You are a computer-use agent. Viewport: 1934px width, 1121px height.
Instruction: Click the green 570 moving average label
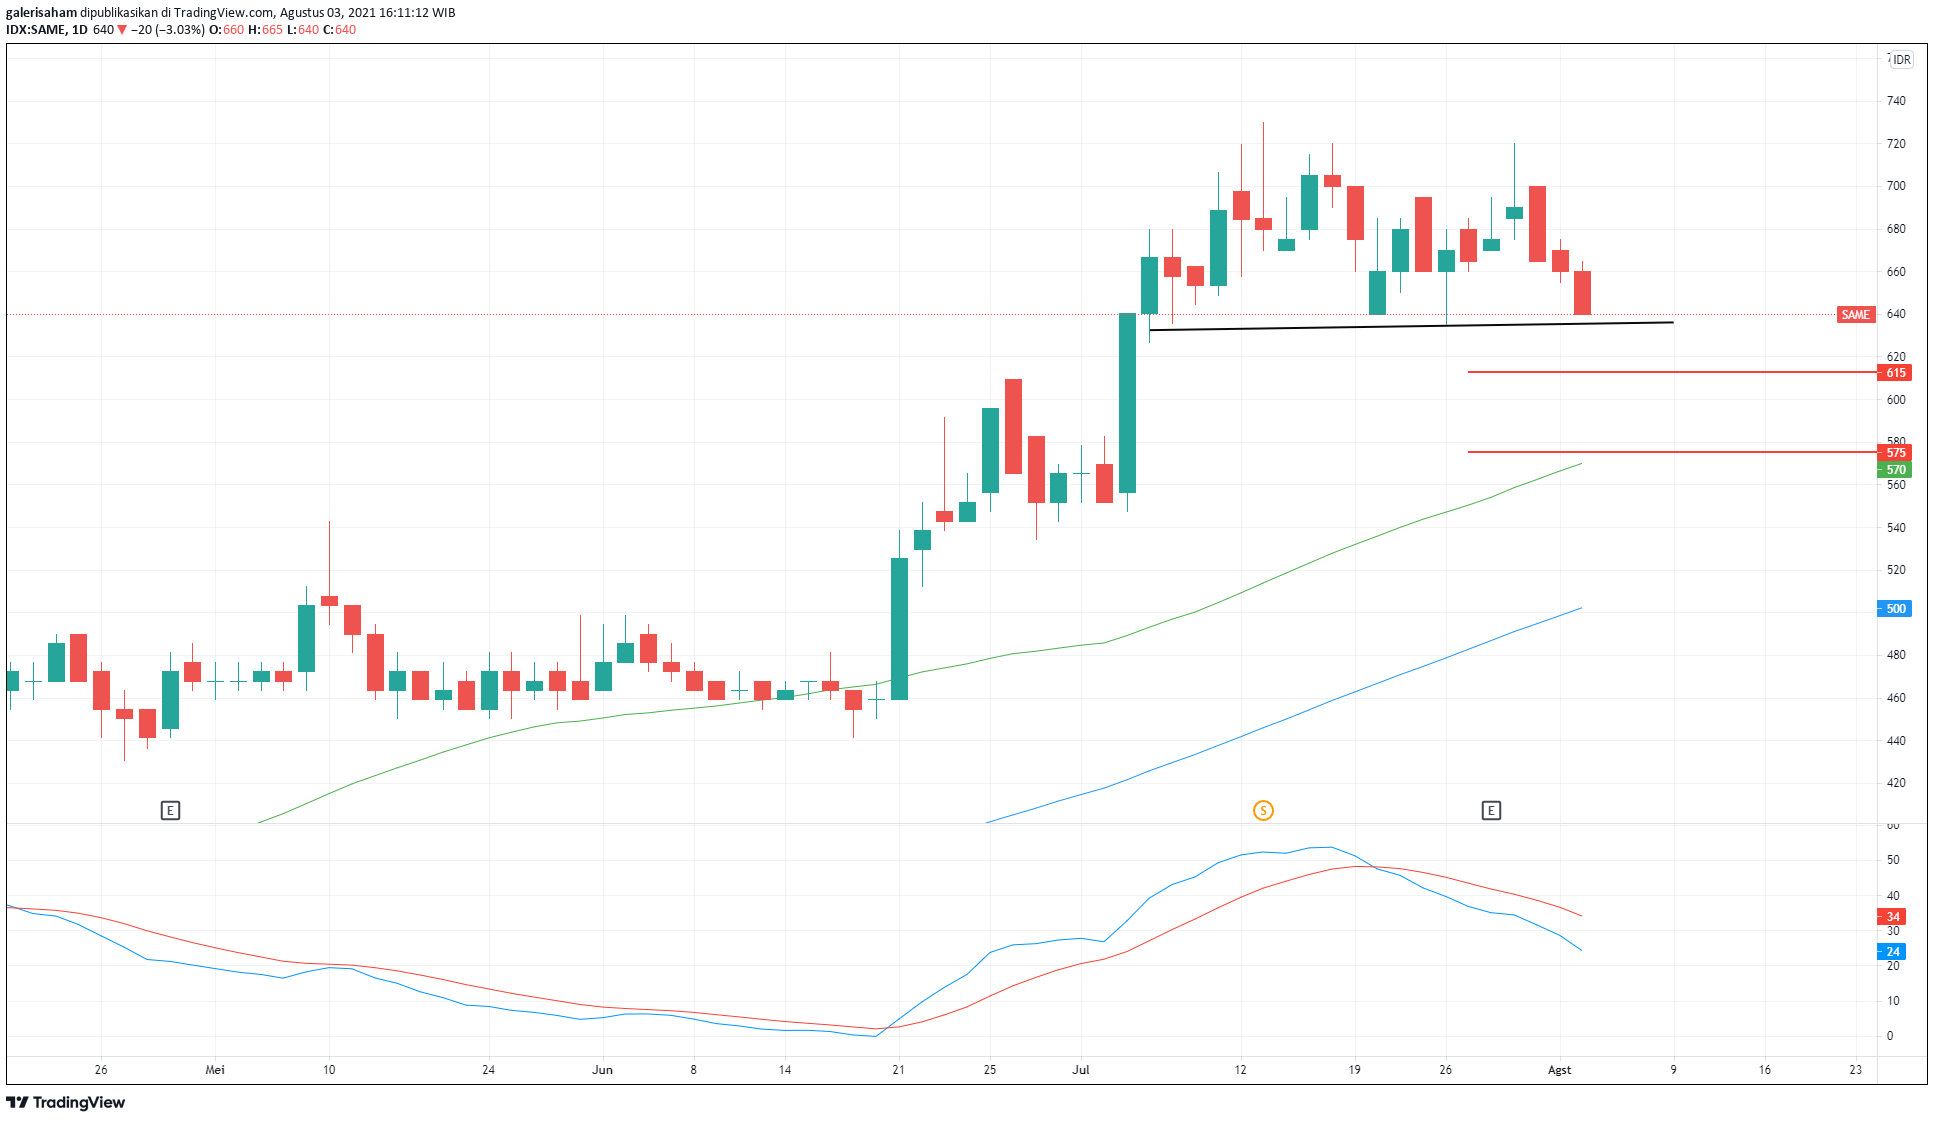coord(1895,469)
